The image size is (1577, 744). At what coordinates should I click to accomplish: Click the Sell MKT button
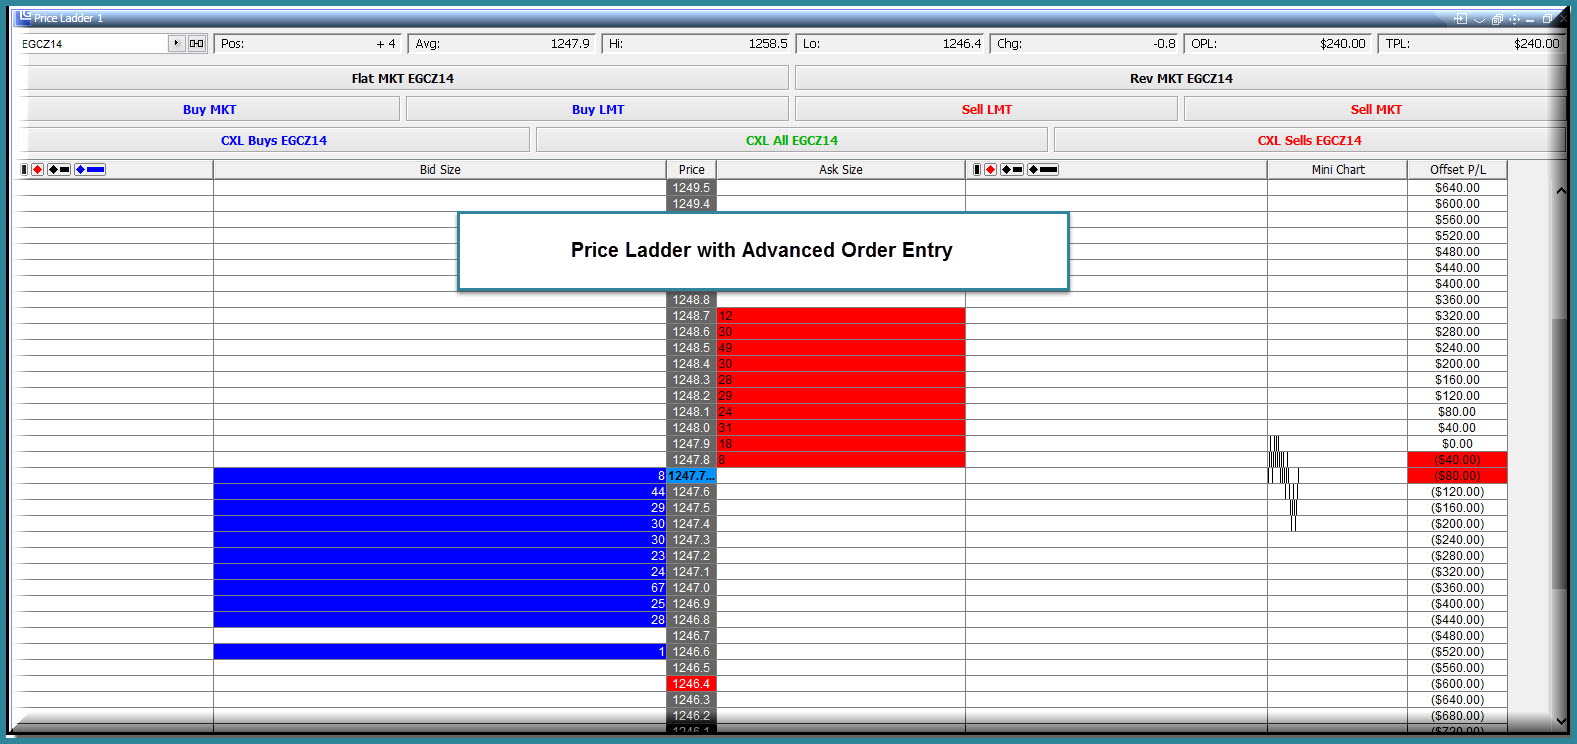pos(1375,109)
